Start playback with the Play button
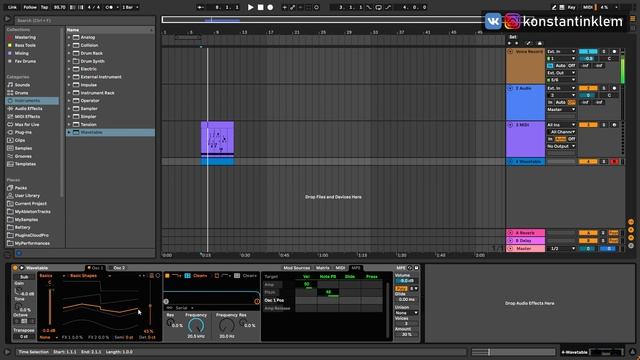The image size is (640, 360). point(251,7)
